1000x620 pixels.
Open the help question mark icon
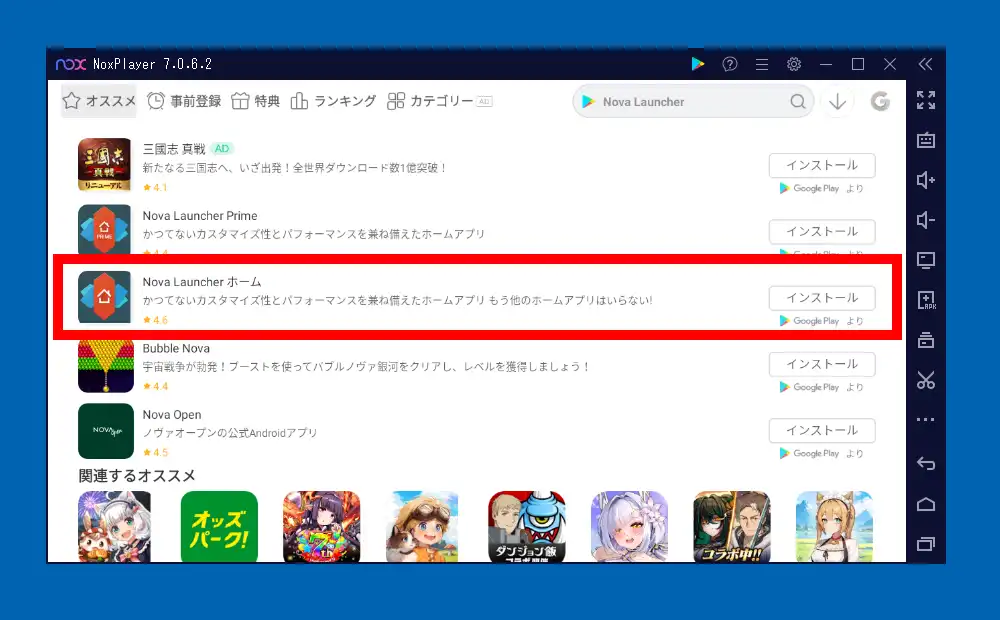click(730, 64)
